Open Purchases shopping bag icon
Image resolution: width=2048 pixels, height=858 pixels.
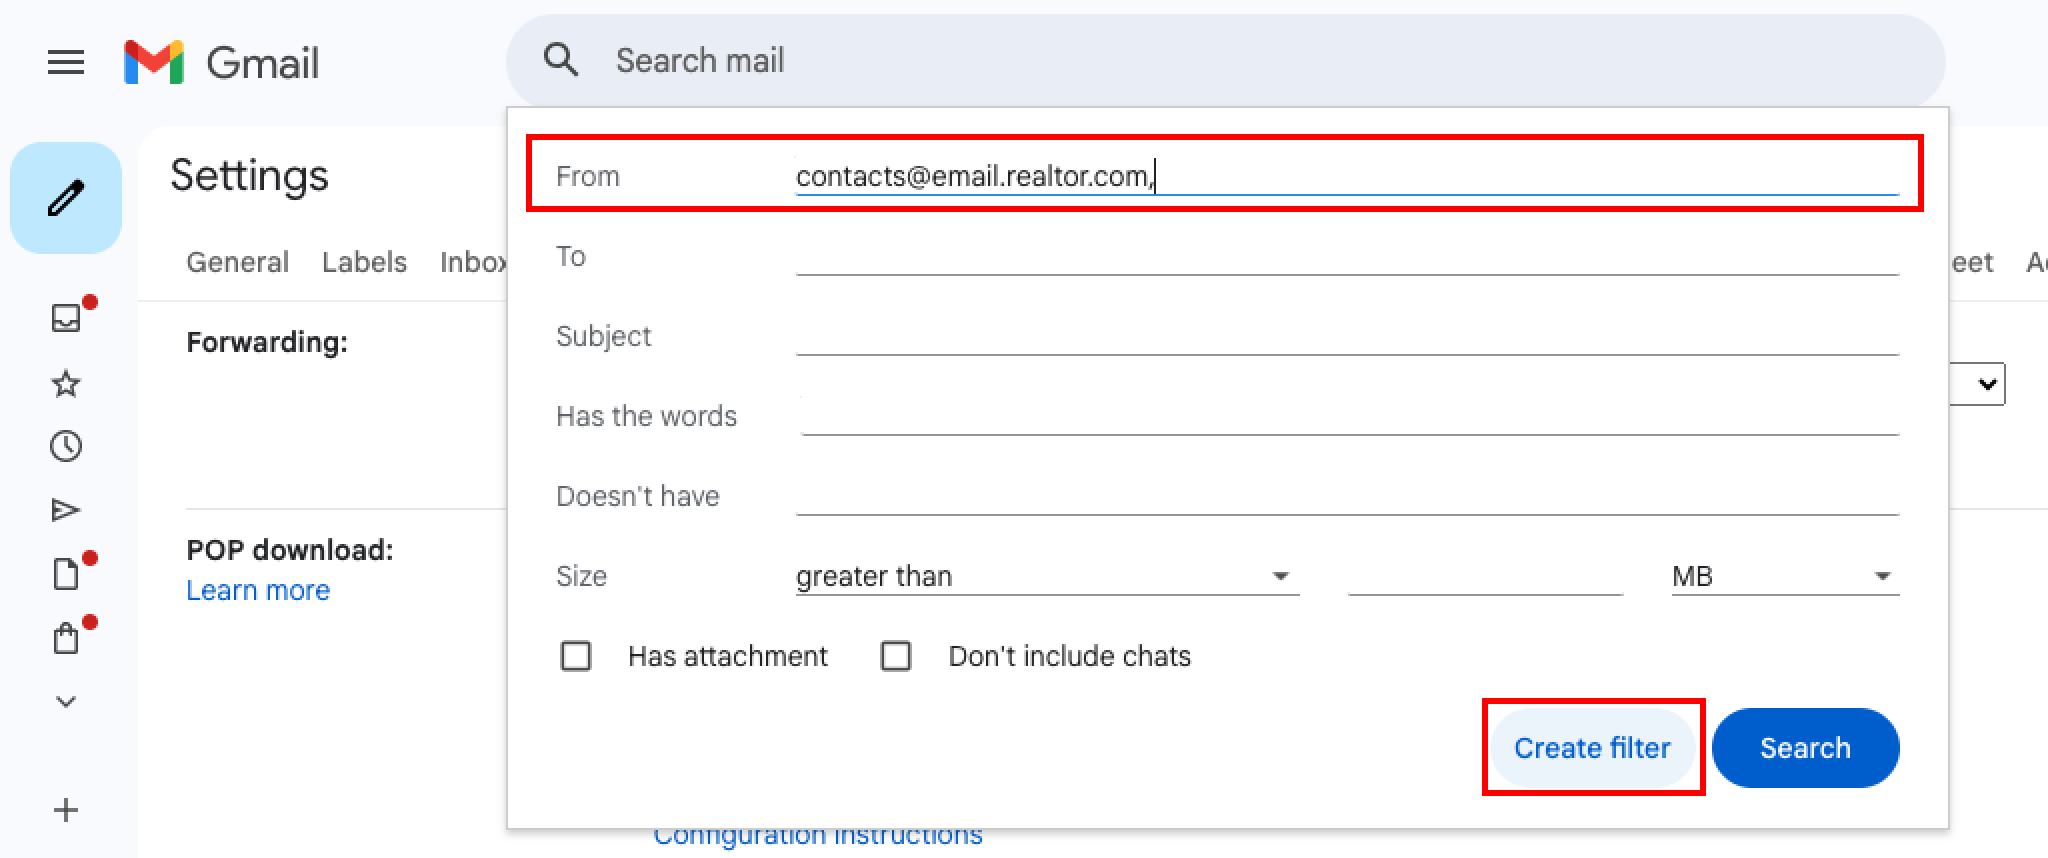66,638
